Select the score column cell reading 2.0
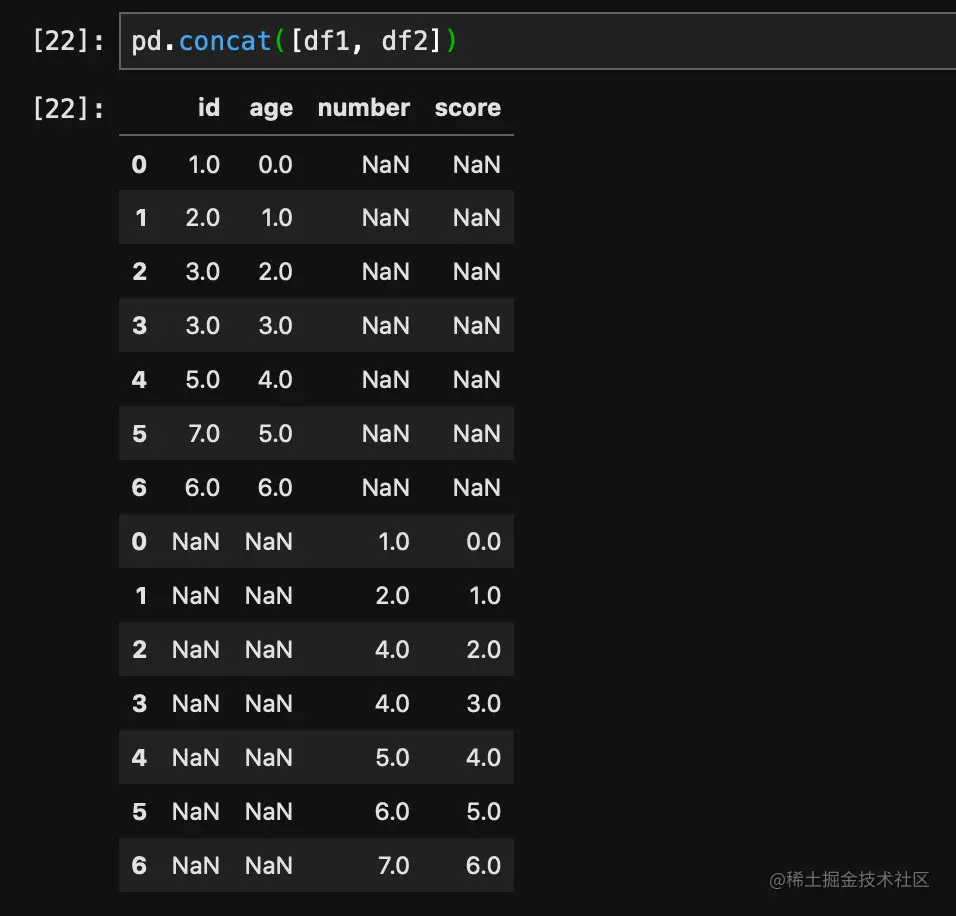Screen dimensions: 956x916 click(x=483, y=649)
